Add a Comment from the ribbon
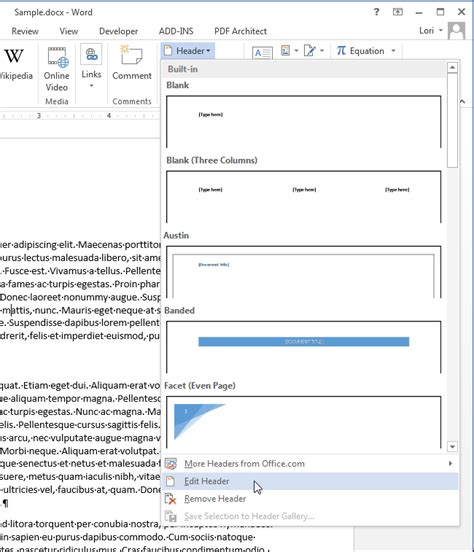The width and height of the screenshot is (474, 552). click(x=132, y=62)
